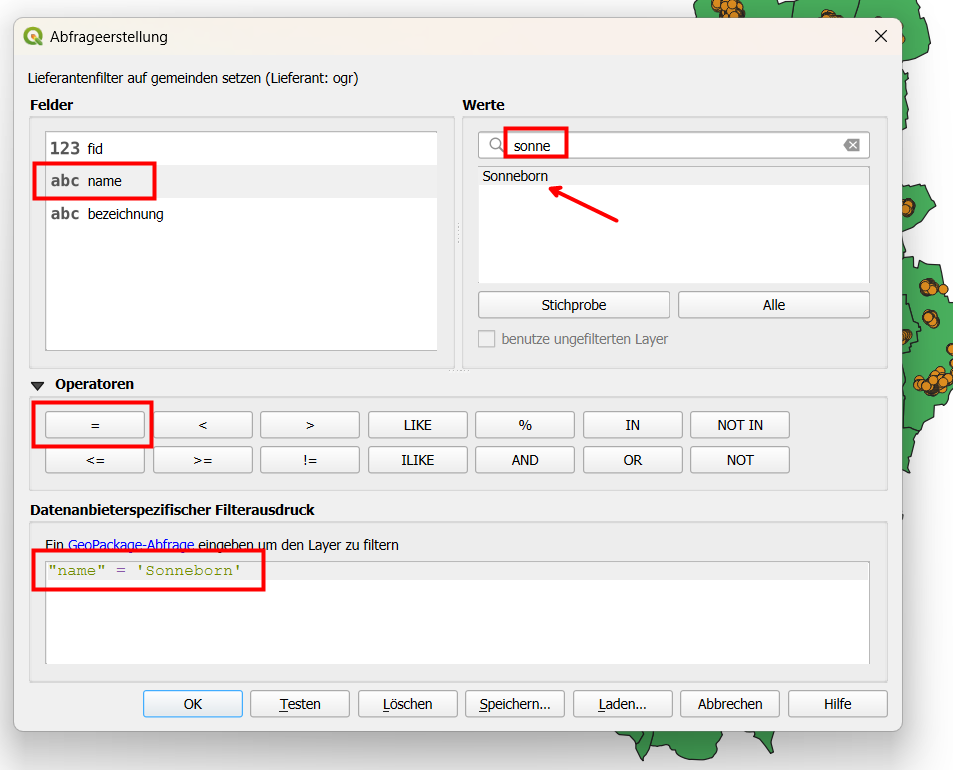Confirm the query with OK
Viewport: 953px width, 770px height.
tap(193, 704)
